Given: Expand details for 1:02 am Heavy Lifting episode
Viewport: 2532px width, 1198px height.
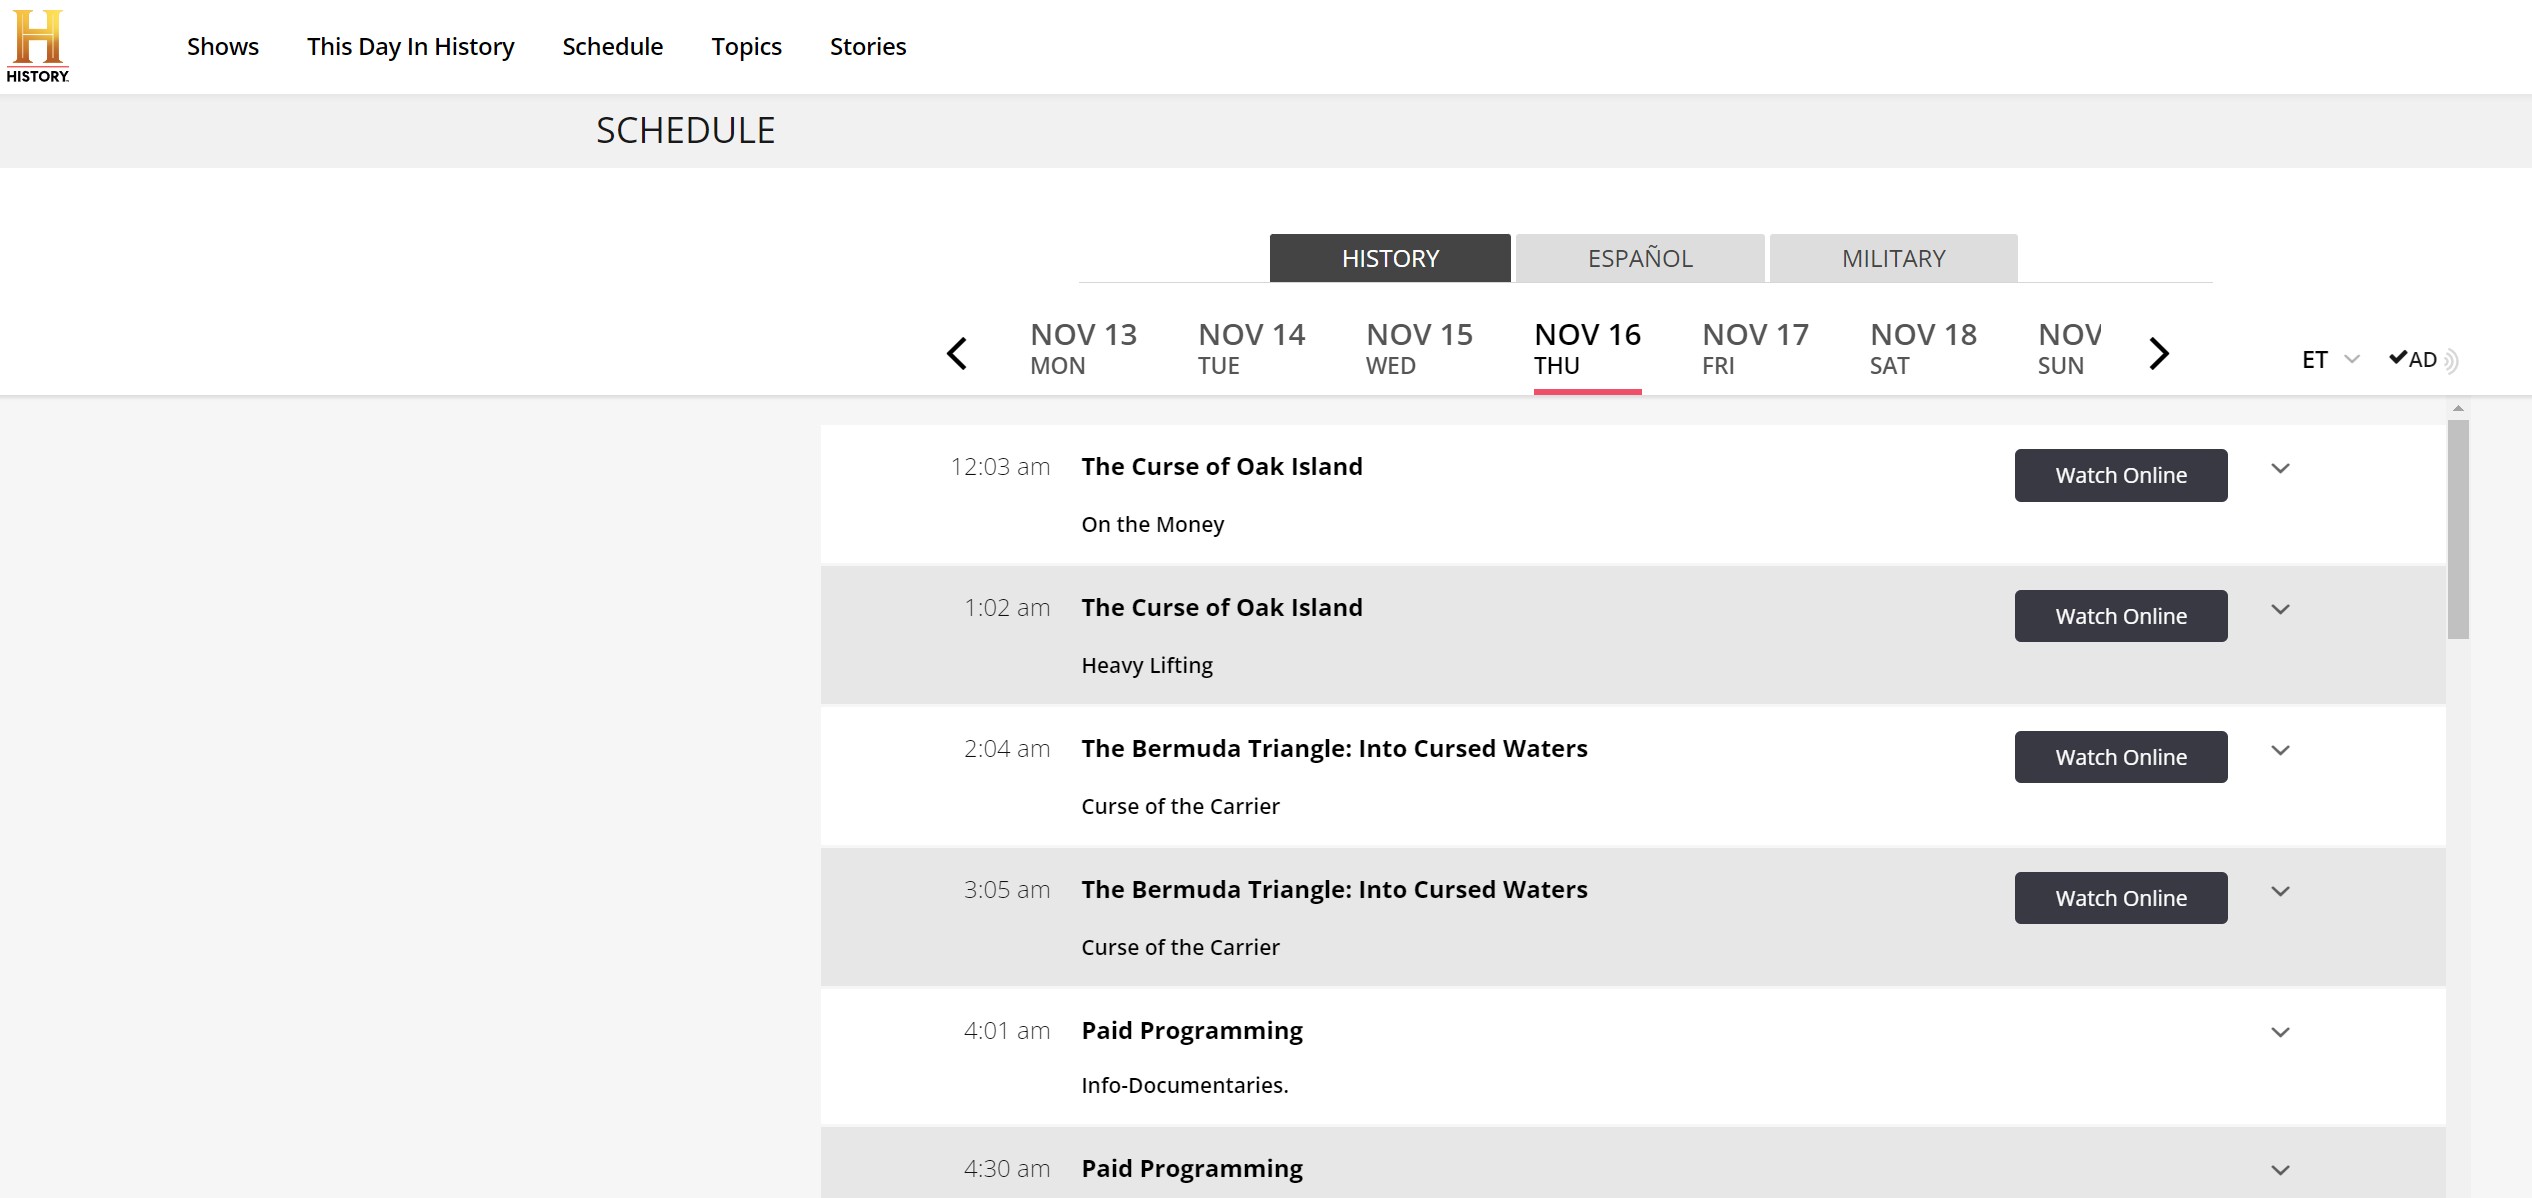Looking at the screenshot, I should click(2280, 609).
